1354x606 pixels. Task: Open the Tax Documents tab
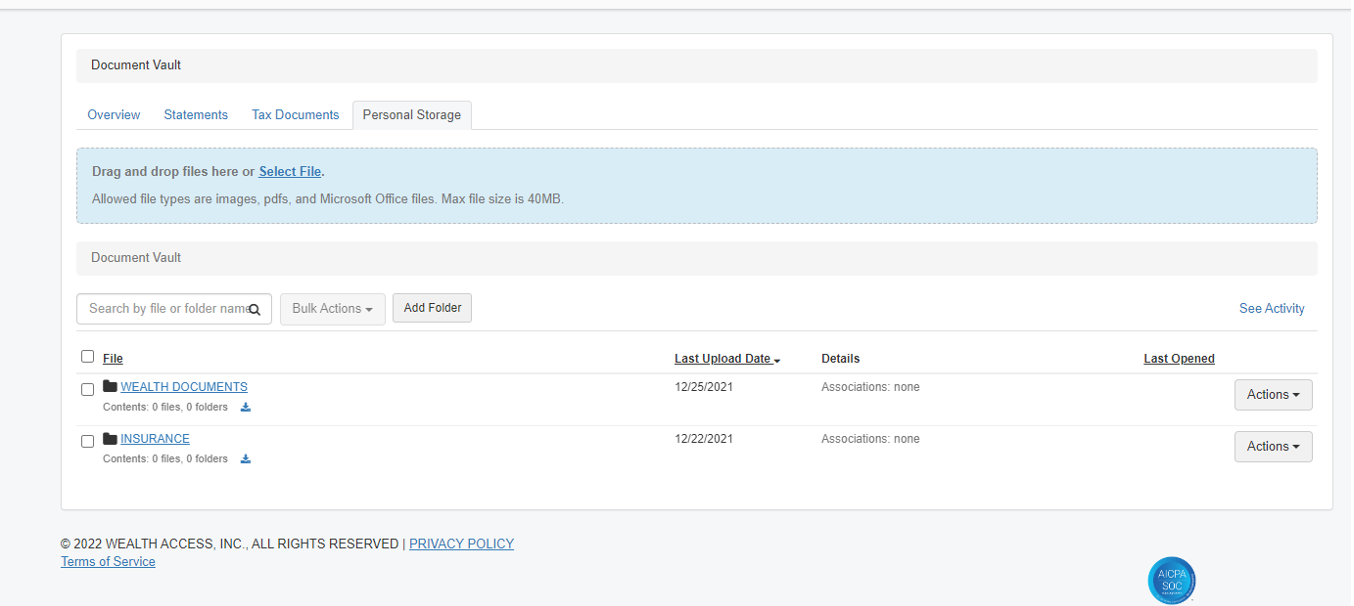point(295,115)
